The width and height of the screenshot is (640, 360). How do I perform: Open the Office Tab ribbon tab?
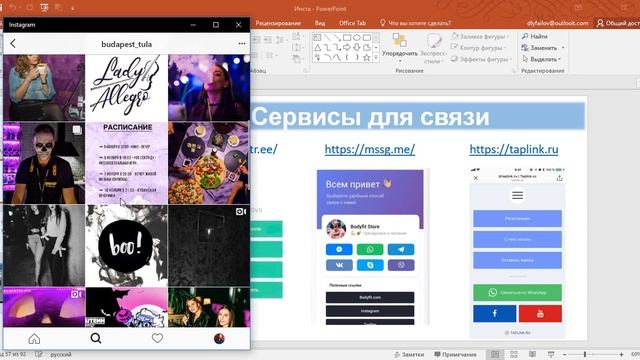pos(352,23)
